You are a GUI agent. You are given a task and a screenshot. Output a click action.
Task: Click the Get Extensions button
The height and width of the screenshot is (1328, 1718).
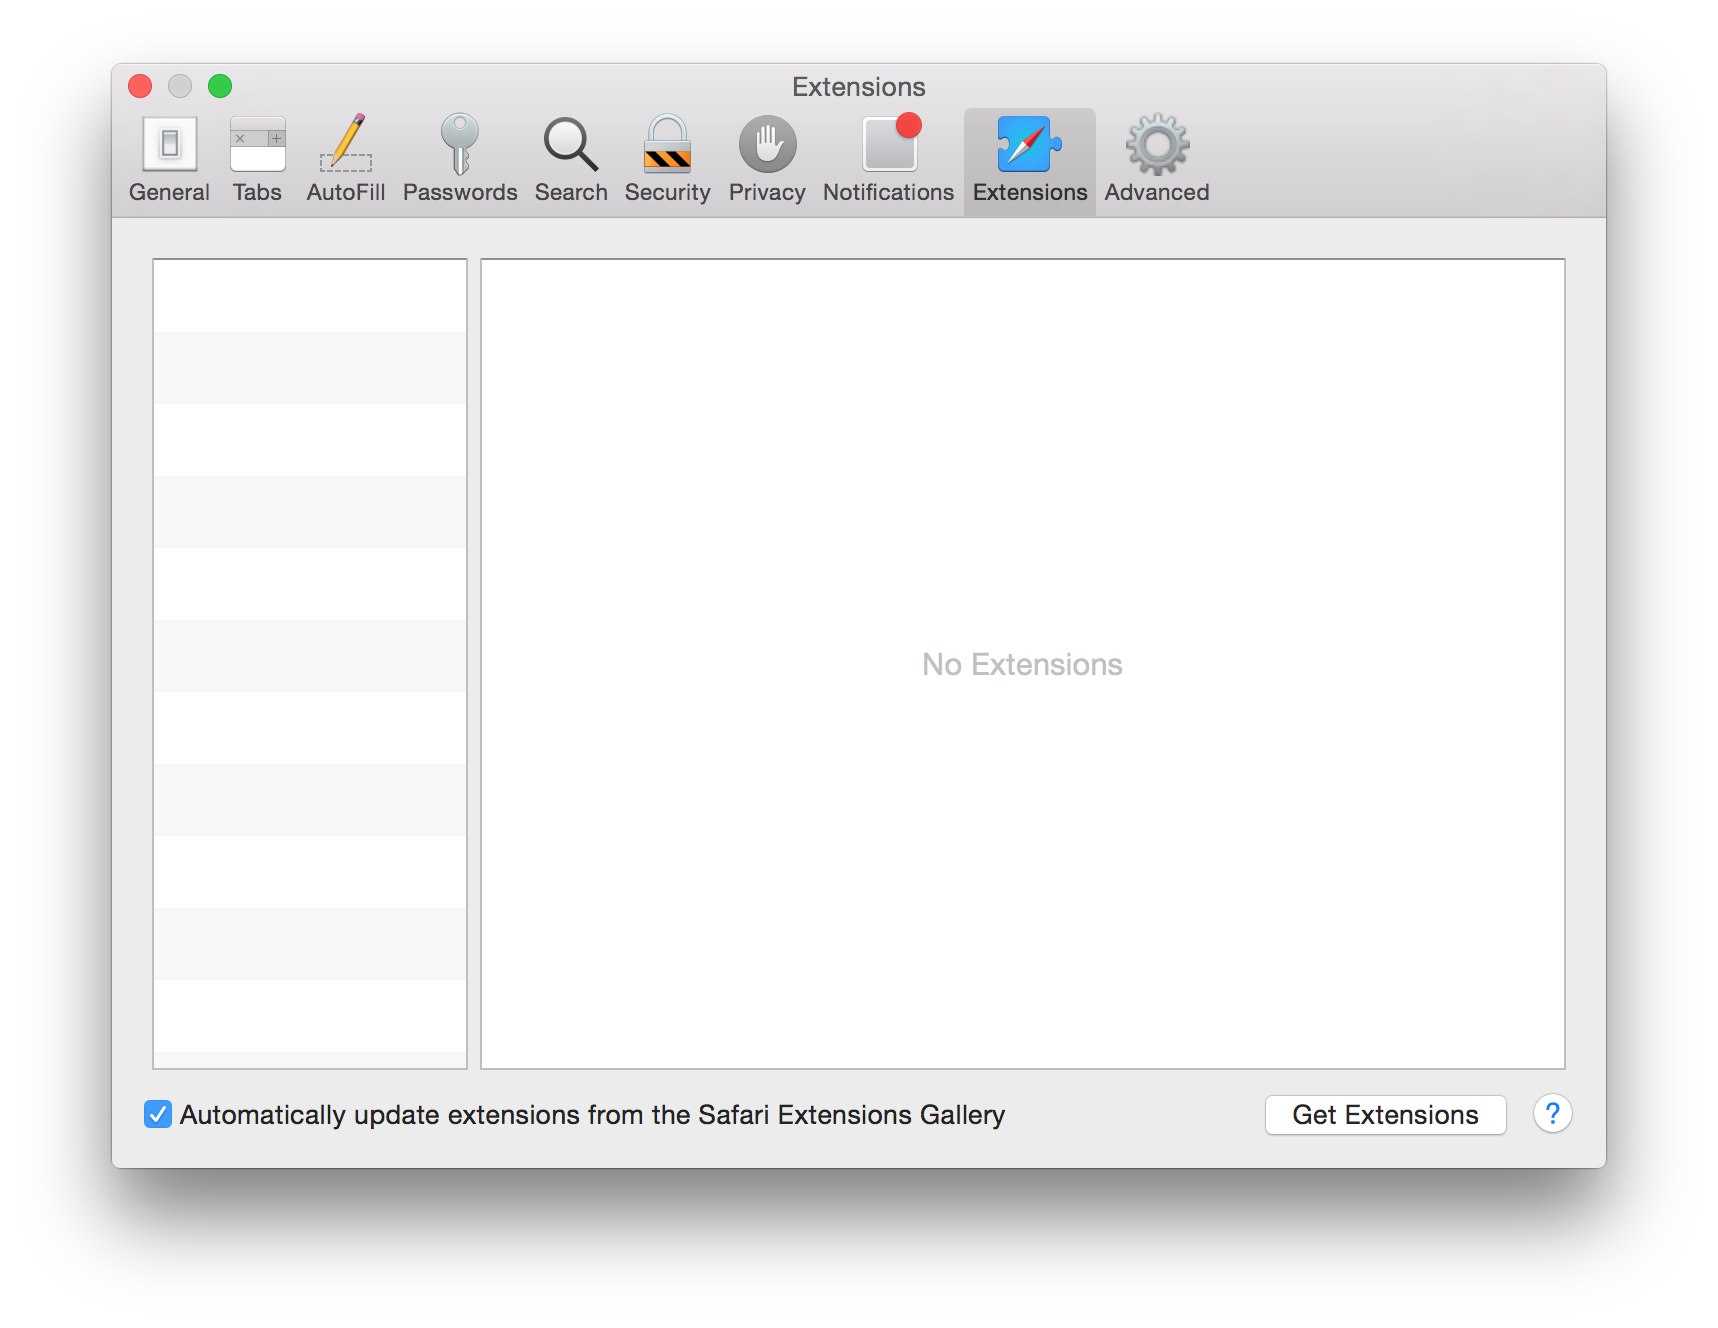tap(1385, 1114)
